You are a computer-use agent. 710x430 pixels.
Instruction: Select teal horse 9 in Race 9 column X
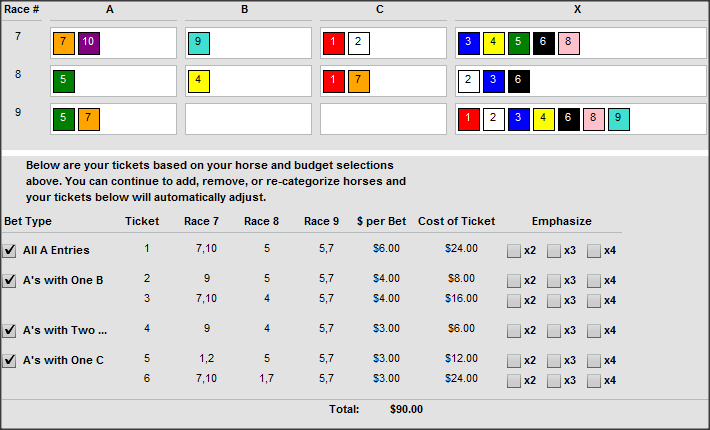point(619,120)
